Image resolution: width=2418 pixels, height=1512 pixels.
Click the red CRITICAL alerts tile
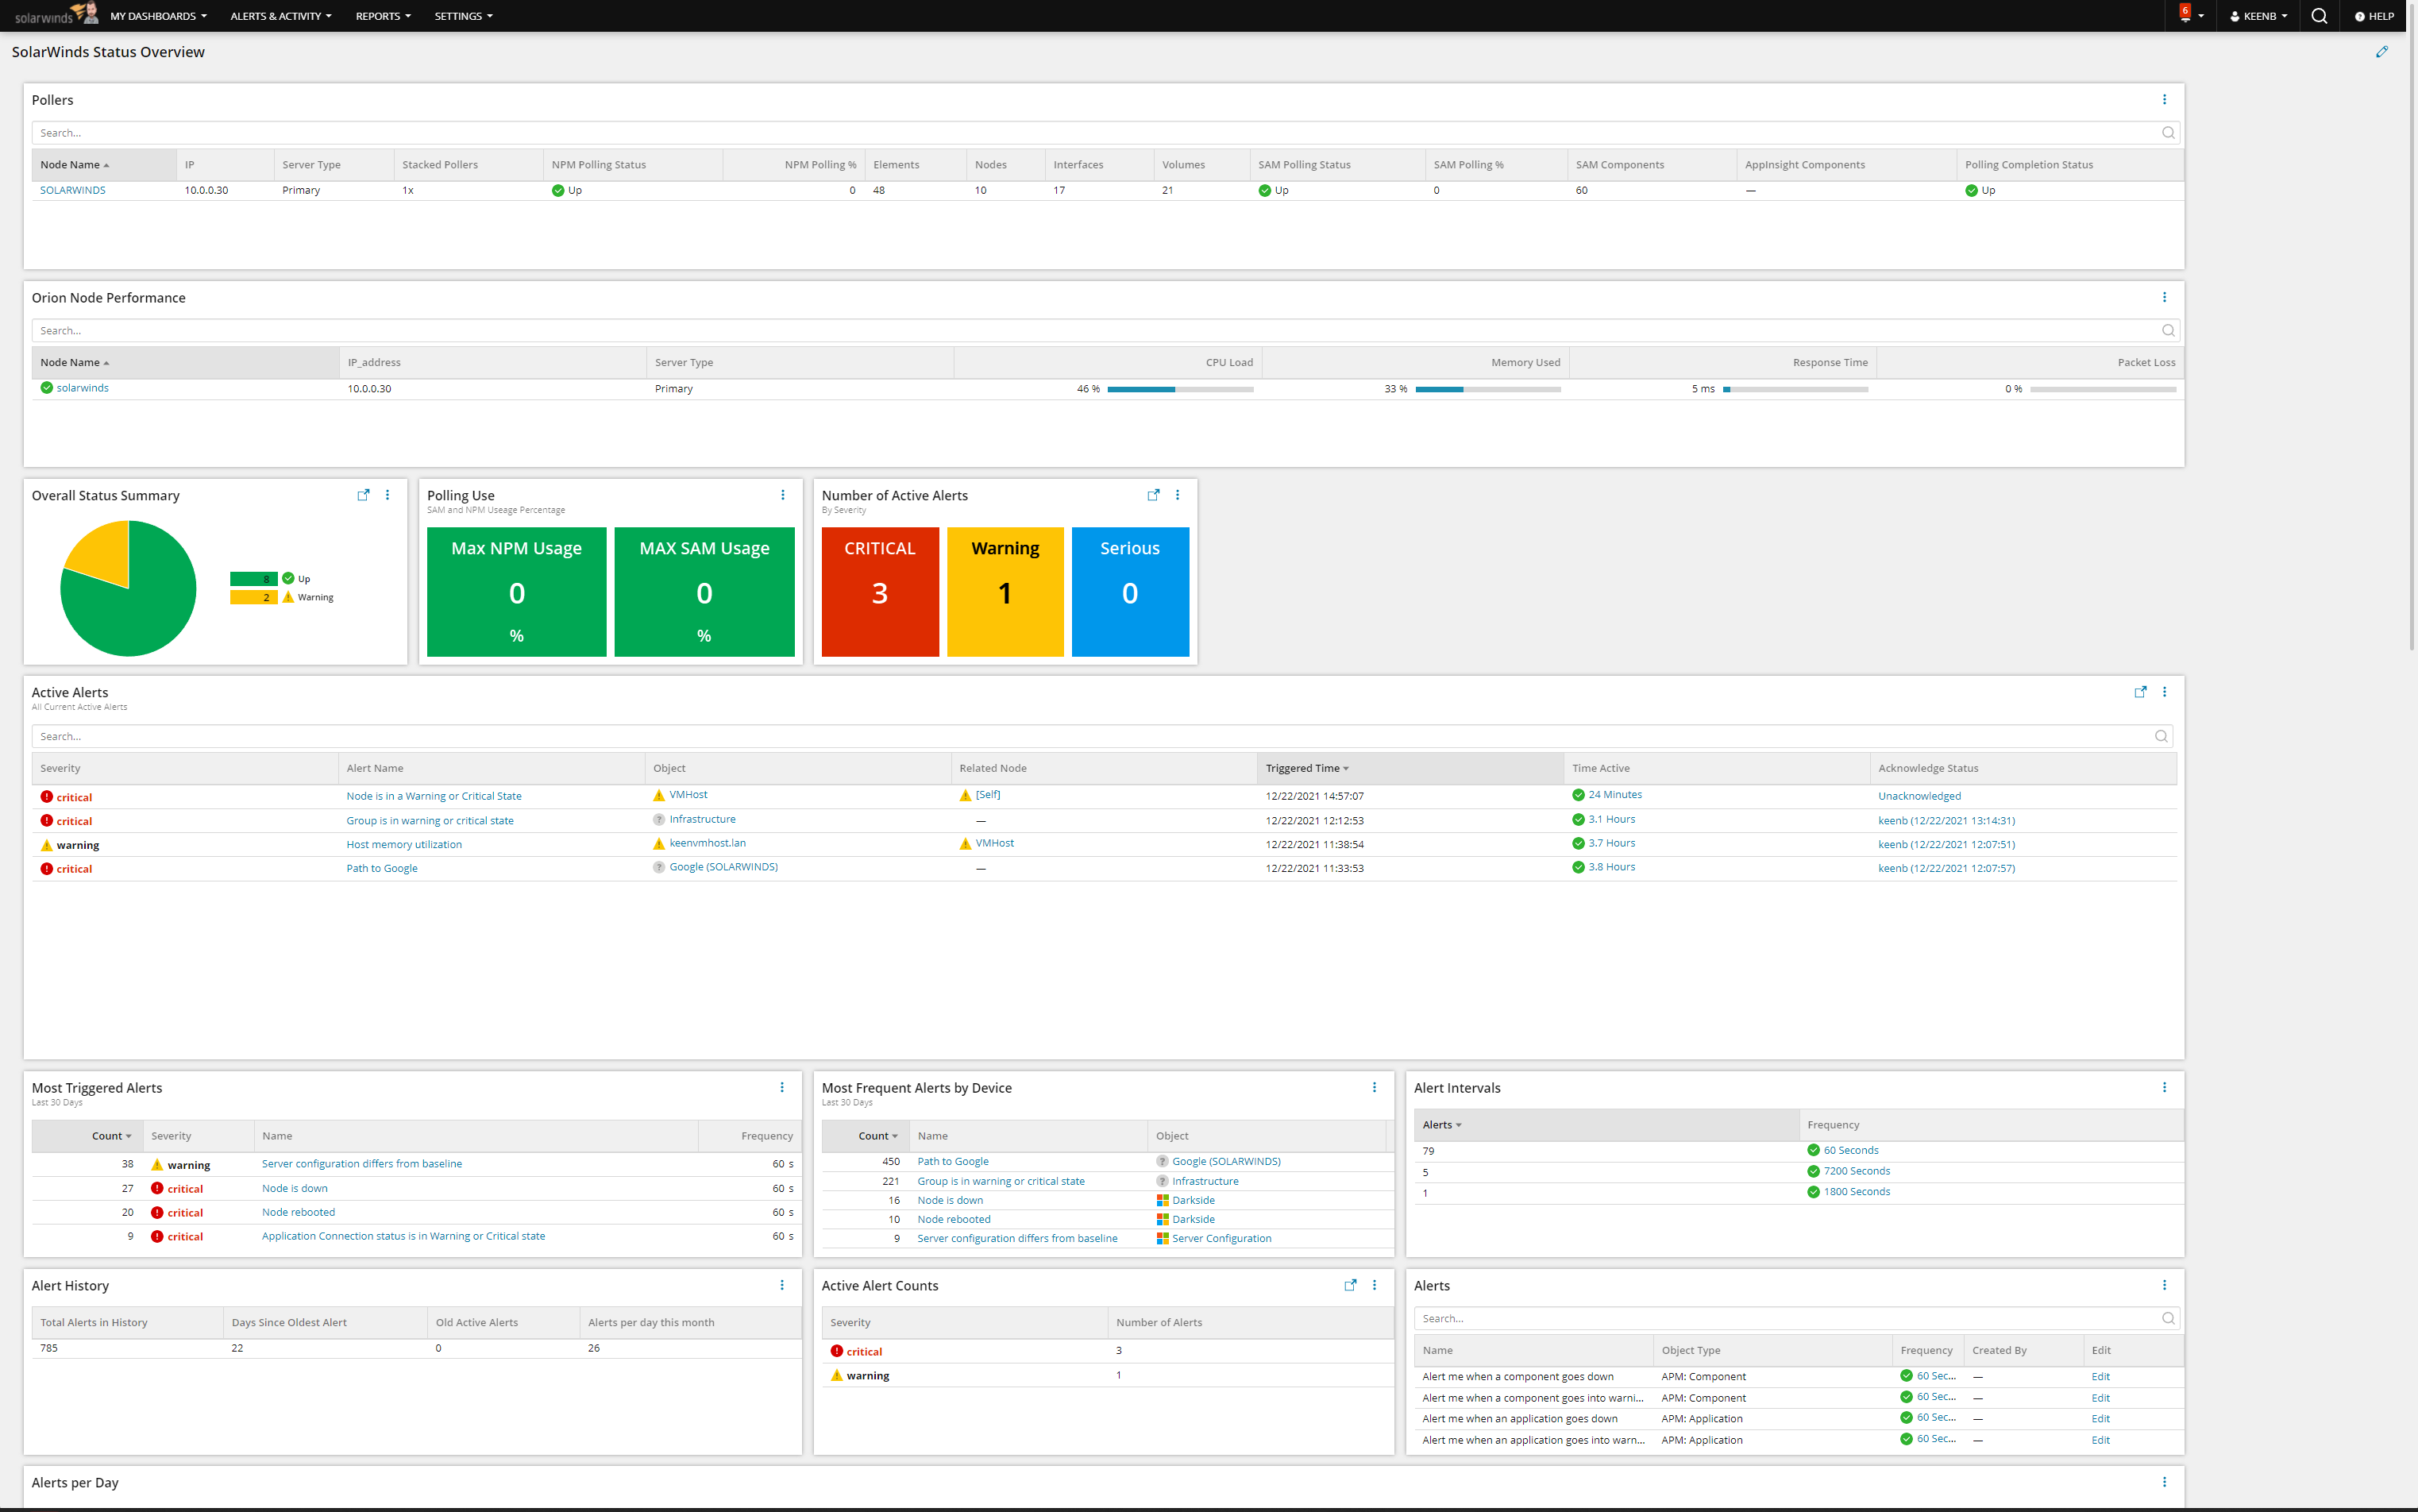pyautogui.click(x=879, y=591)
